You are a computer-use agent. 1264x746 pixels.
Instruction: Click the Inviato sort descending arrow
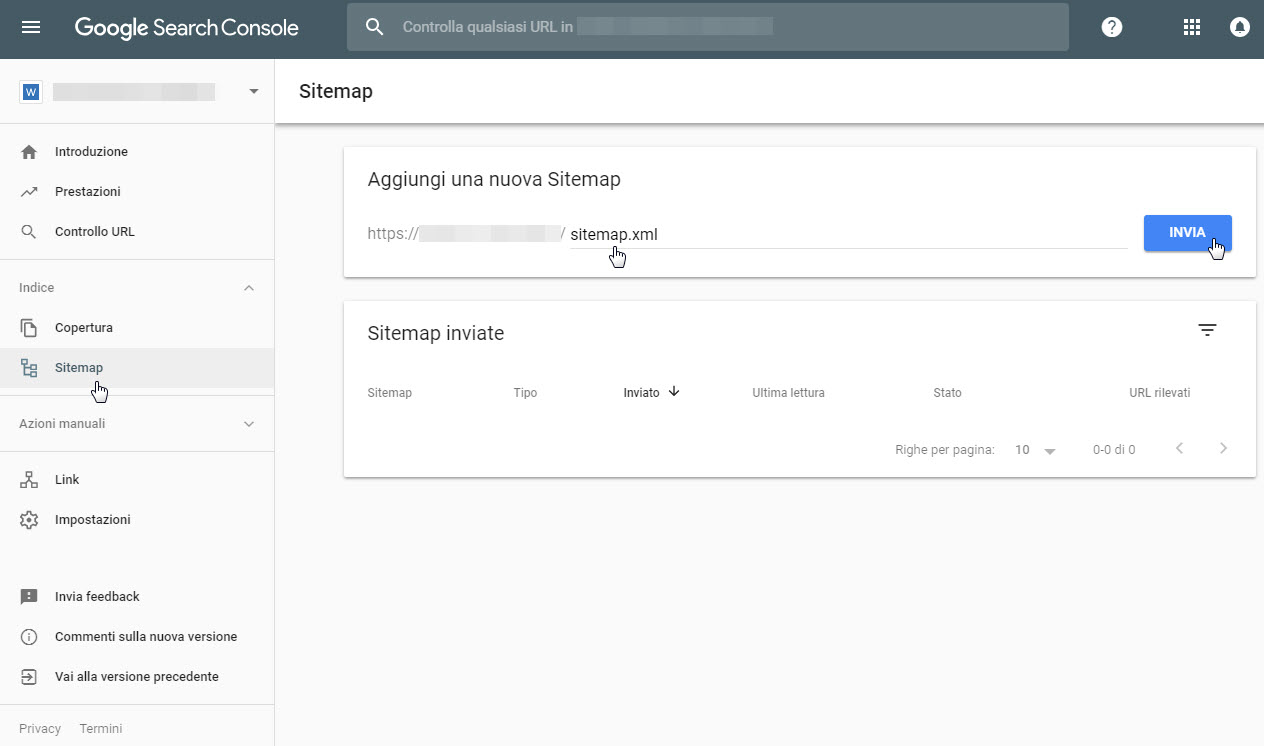pyautogui.click(x=674, y=392)
